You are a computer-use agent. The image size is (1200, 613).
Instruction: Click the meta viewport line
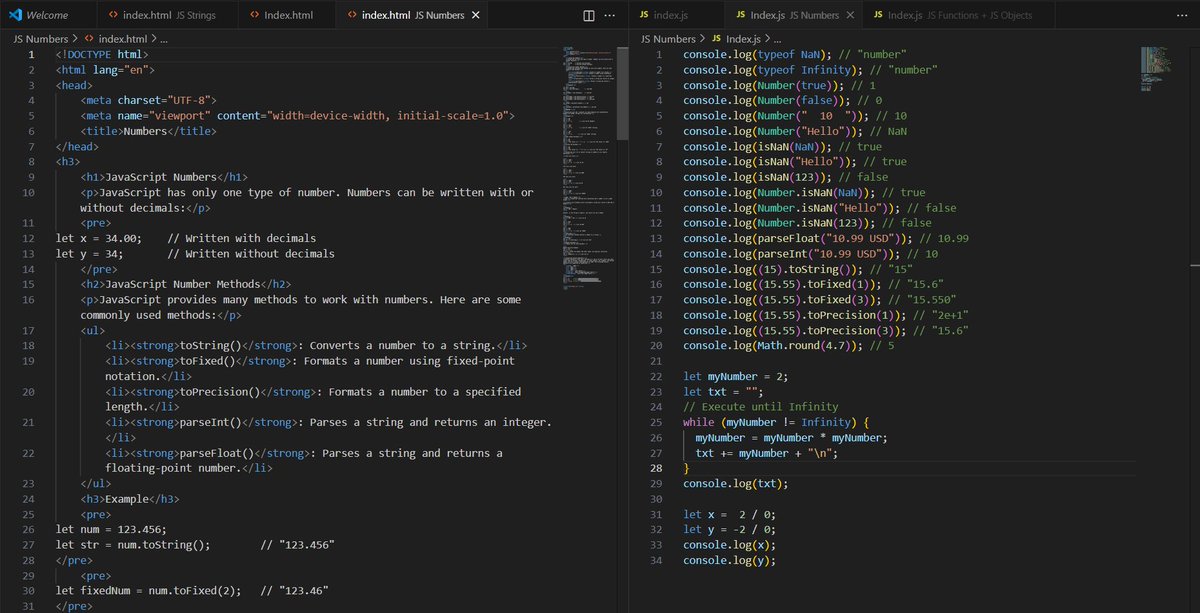pos(298,116)
